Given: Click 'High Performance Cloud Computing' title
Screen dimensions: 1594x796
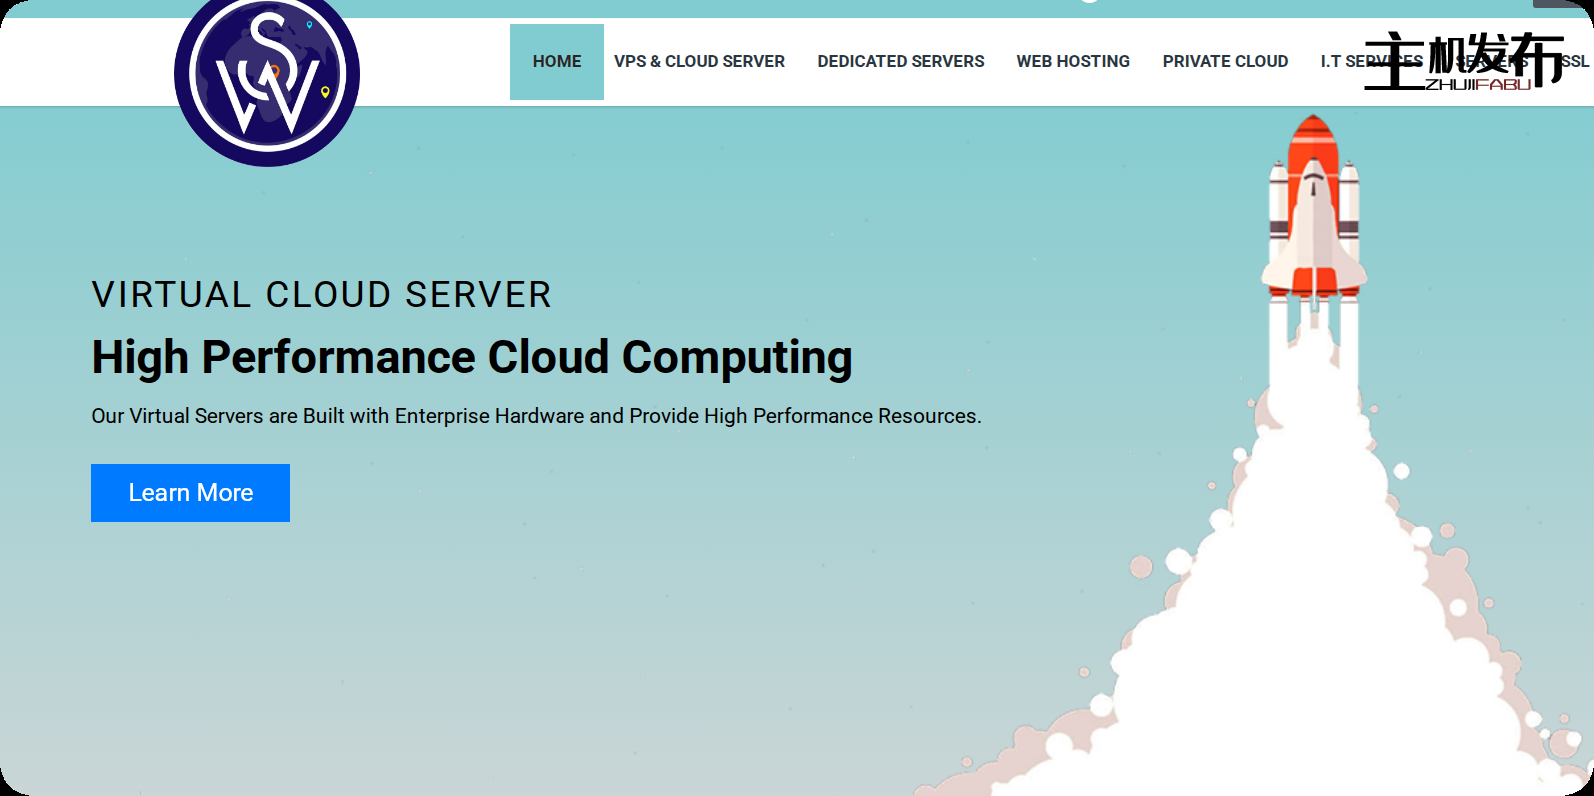Looking at the screenshot, I should (471, 358).
